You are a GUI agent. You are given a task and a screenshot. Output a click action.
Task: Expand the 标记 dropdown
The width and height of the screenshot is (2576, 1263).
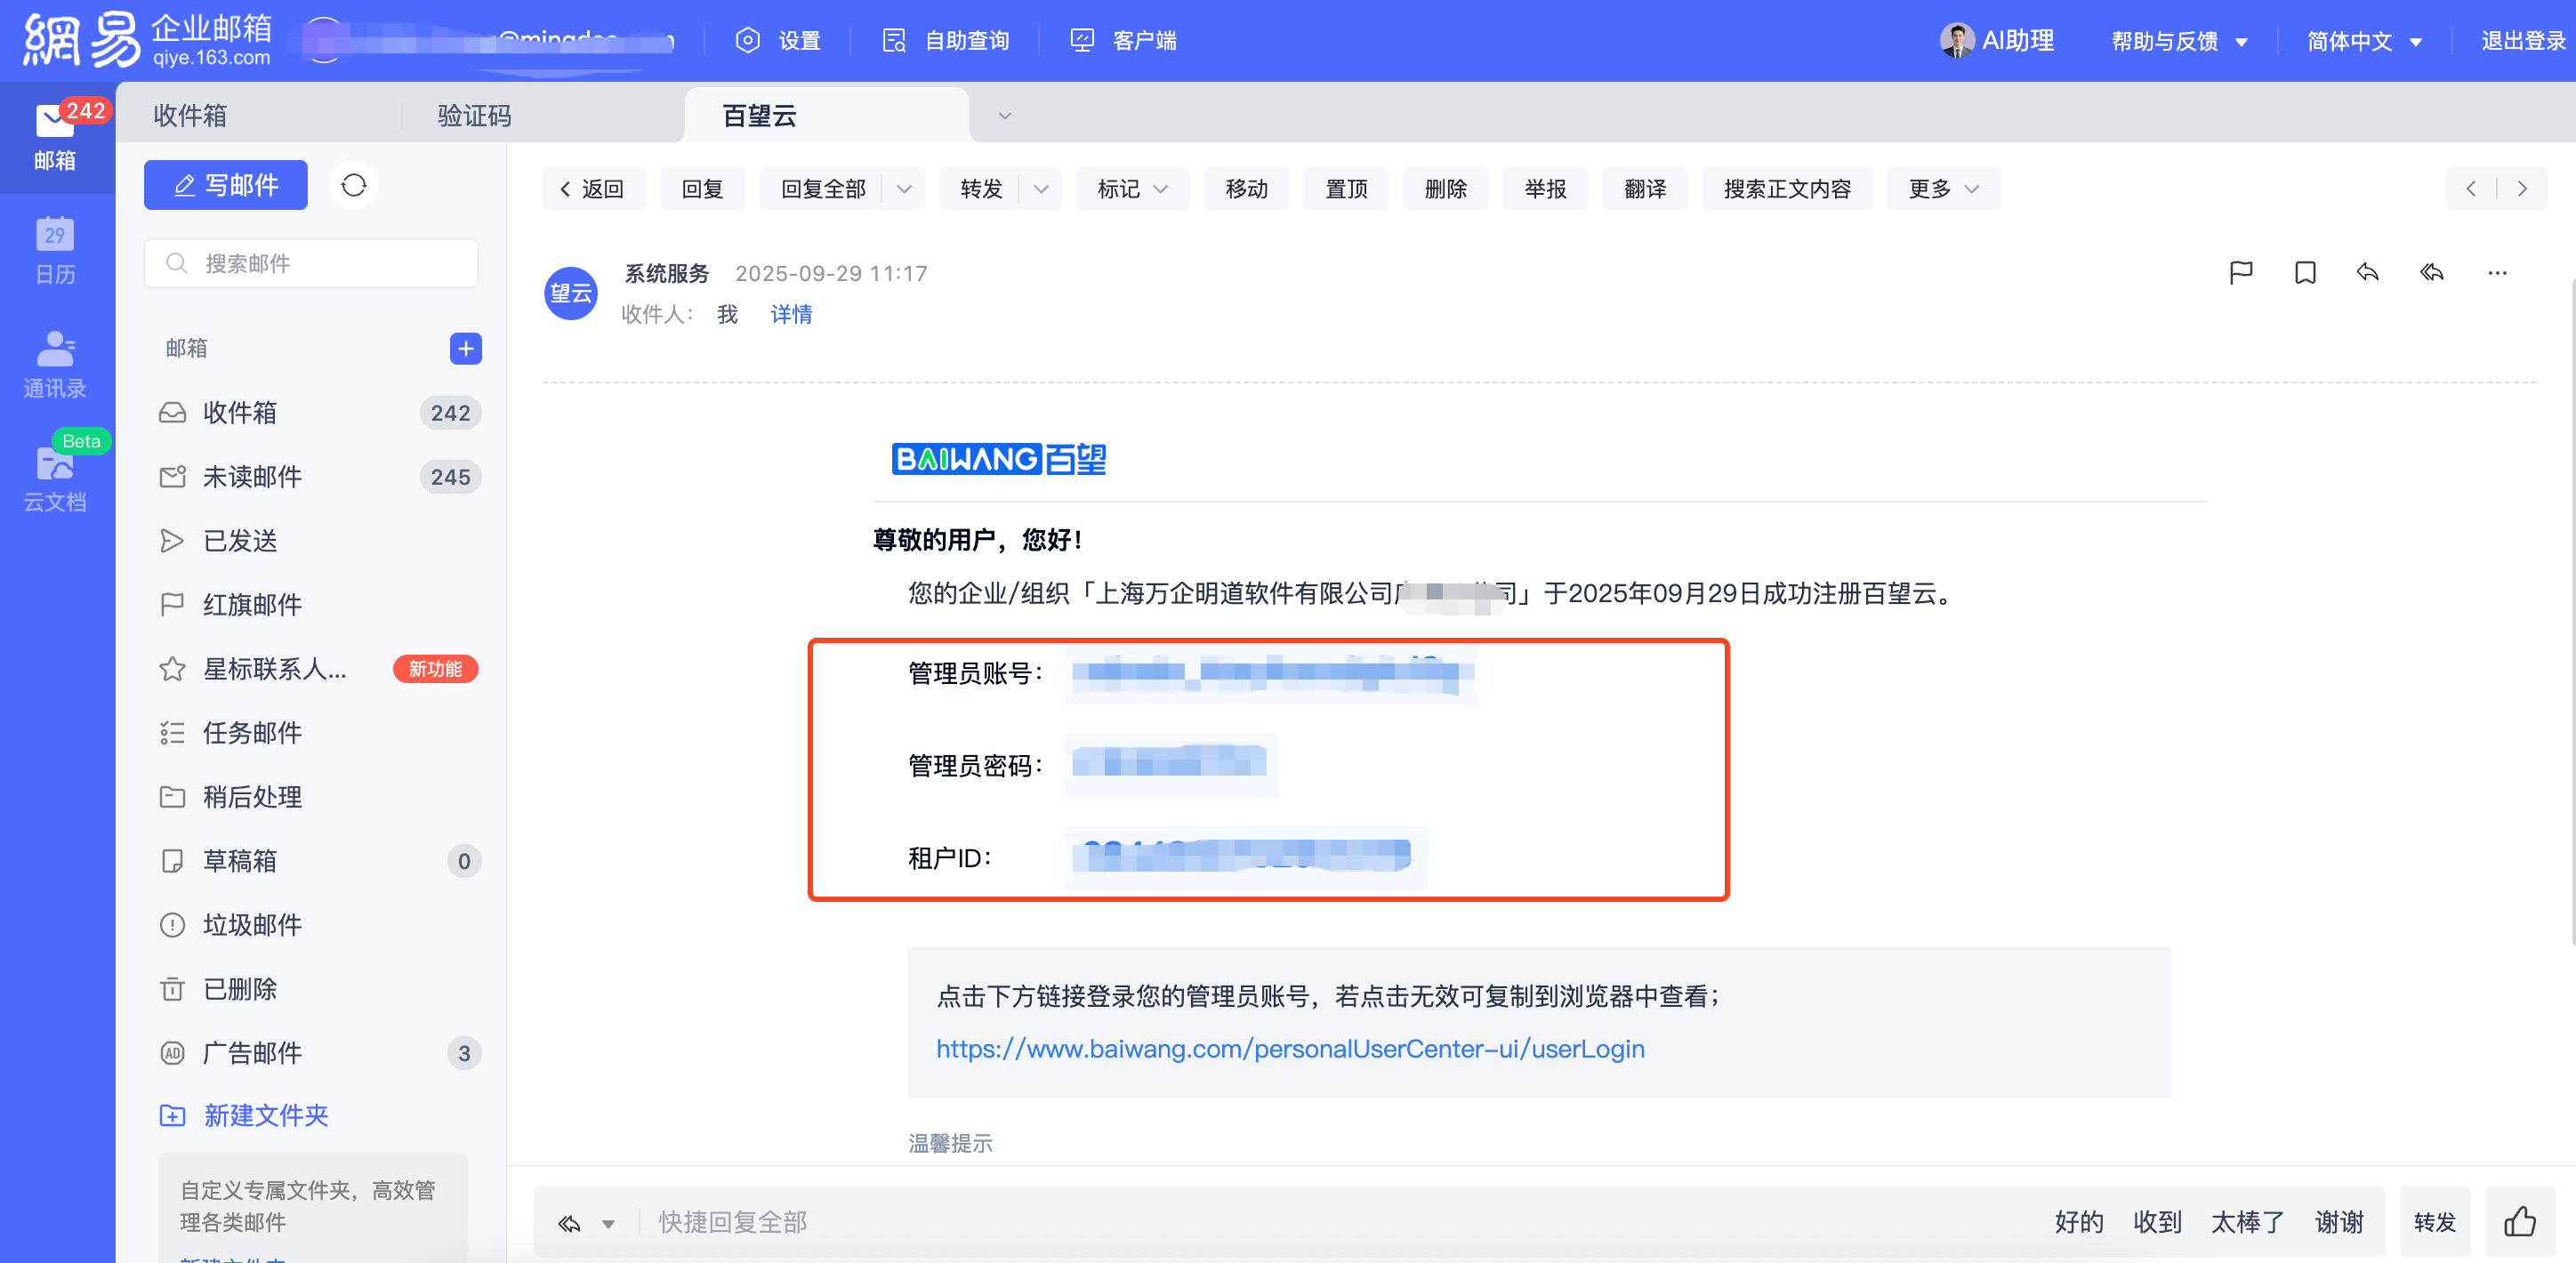tap(1132, 189)
